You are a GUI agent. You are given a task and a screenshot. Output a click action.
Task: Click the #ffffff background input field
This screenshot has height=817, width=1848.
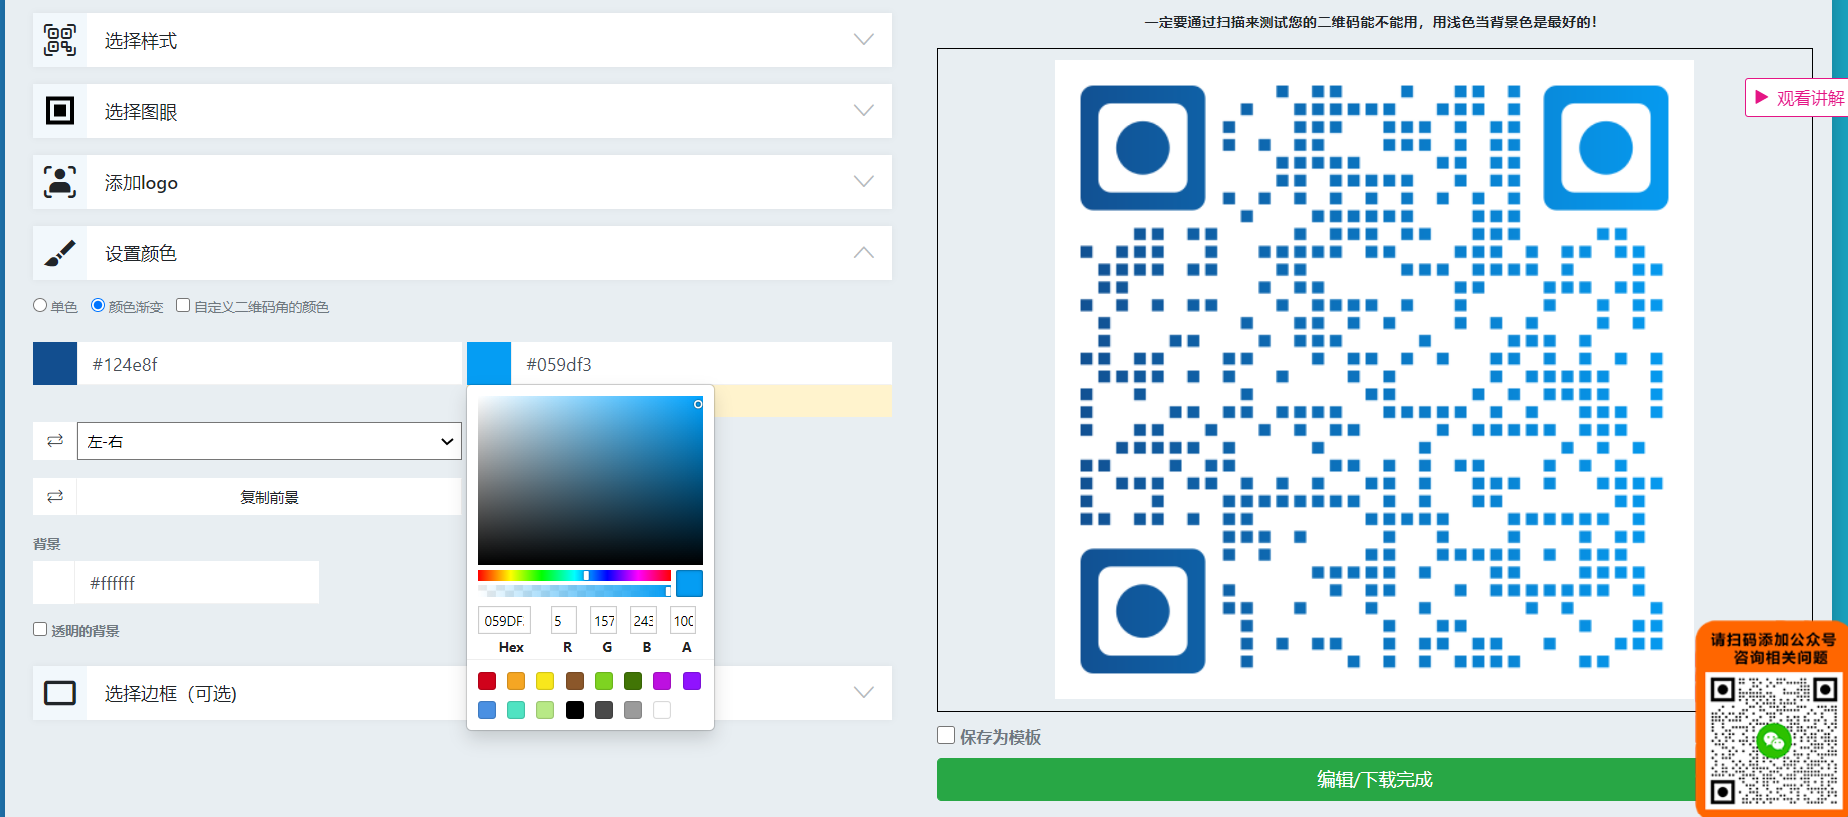coord(197,582)
